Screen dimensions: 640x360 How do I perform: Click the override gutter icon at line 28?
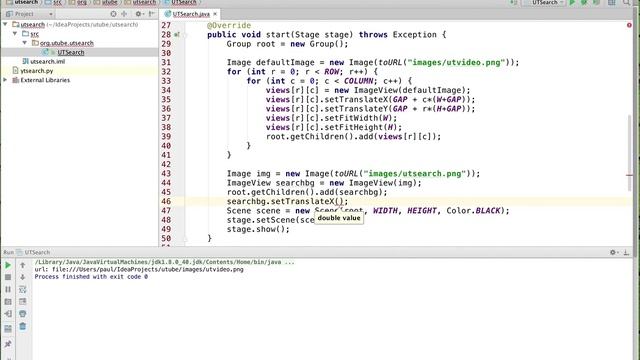(x=176, y=35)
